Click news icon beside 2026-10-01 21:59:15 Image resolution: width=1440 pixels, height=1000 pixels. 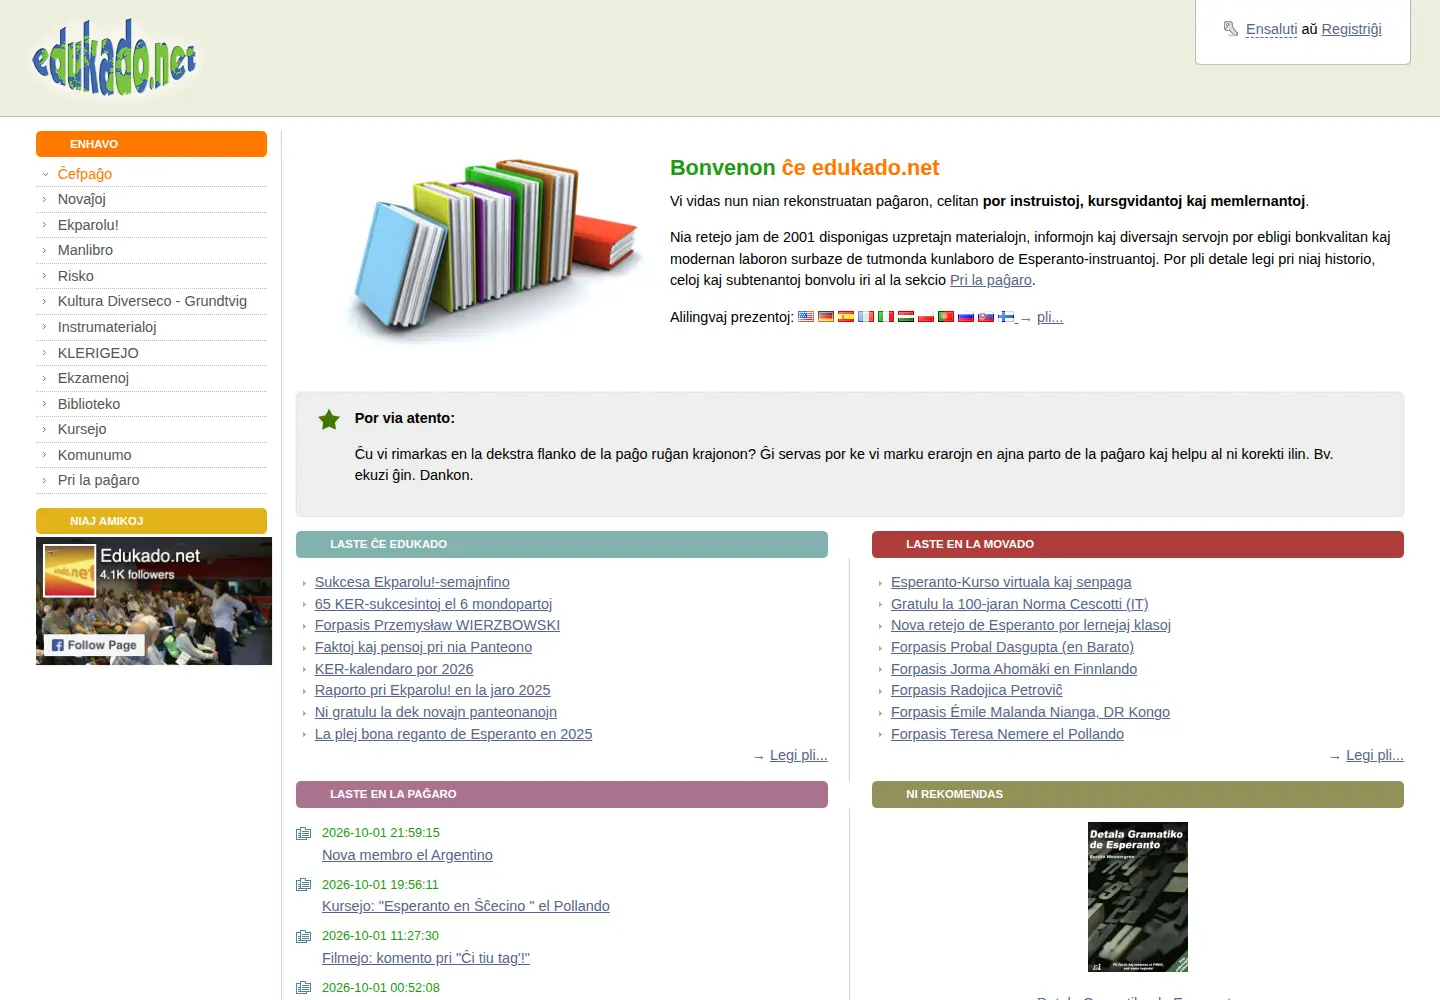click(x=304, y=833)
